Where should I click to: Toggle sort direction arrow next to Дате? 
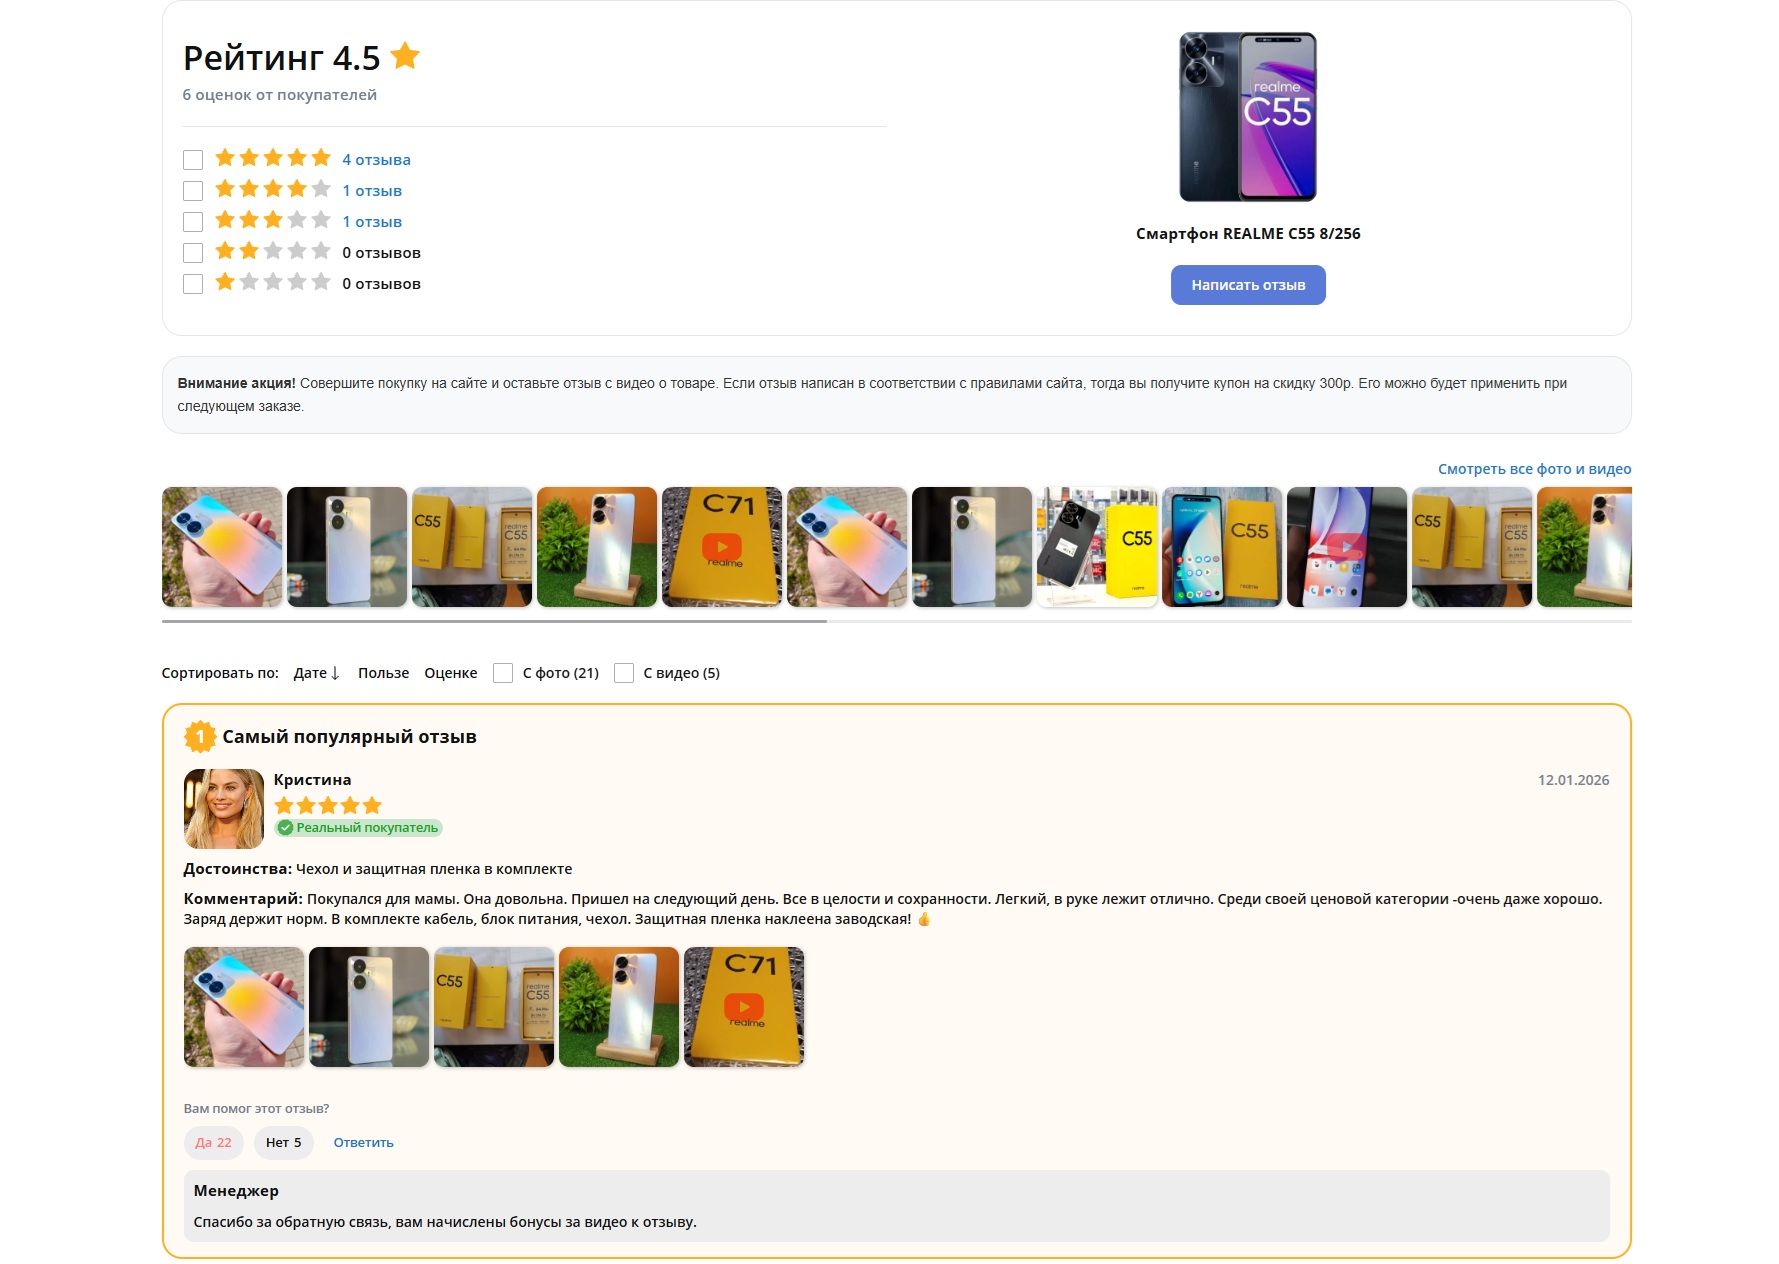[x=335, y=673]
